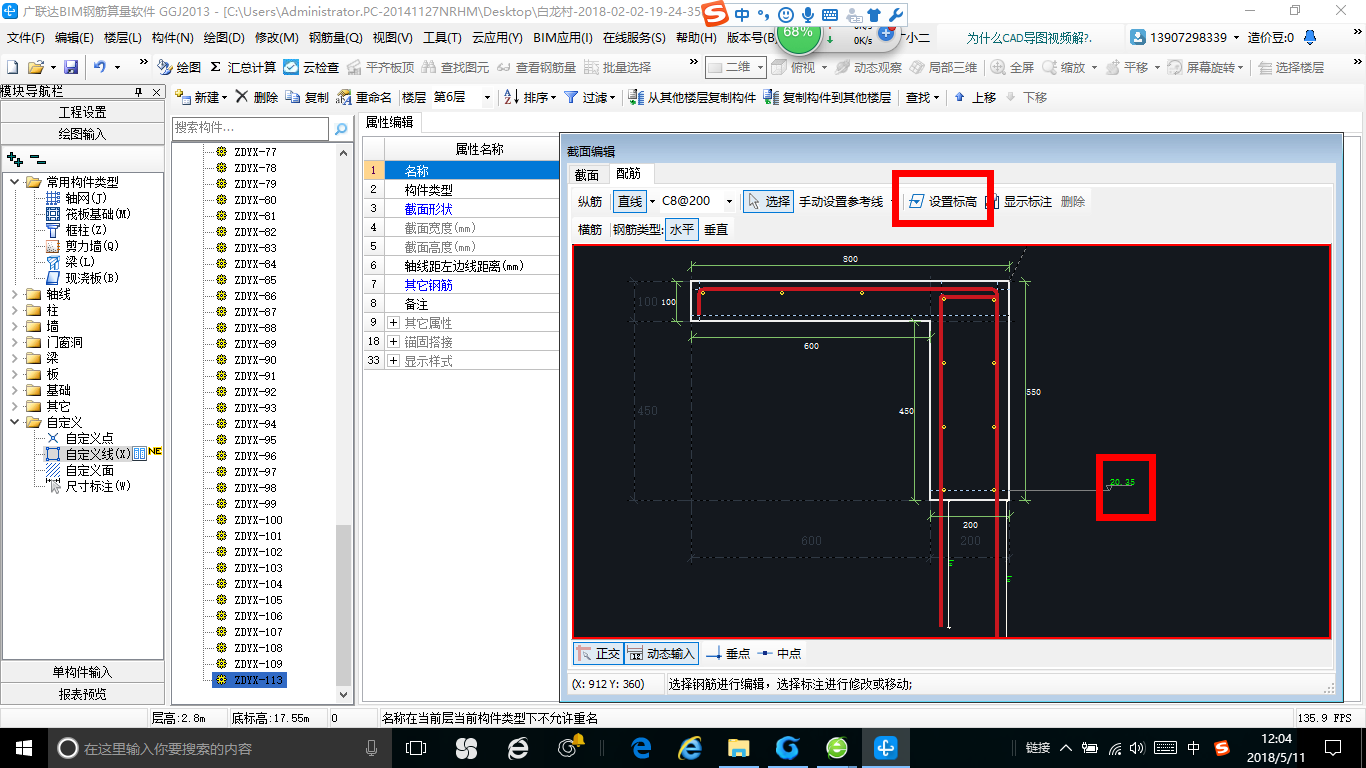Viewport: 1366px width, 768px height.
Task: Collapse the 自定义 tree node
Action: pyautogui.click(x=15, y=422)
